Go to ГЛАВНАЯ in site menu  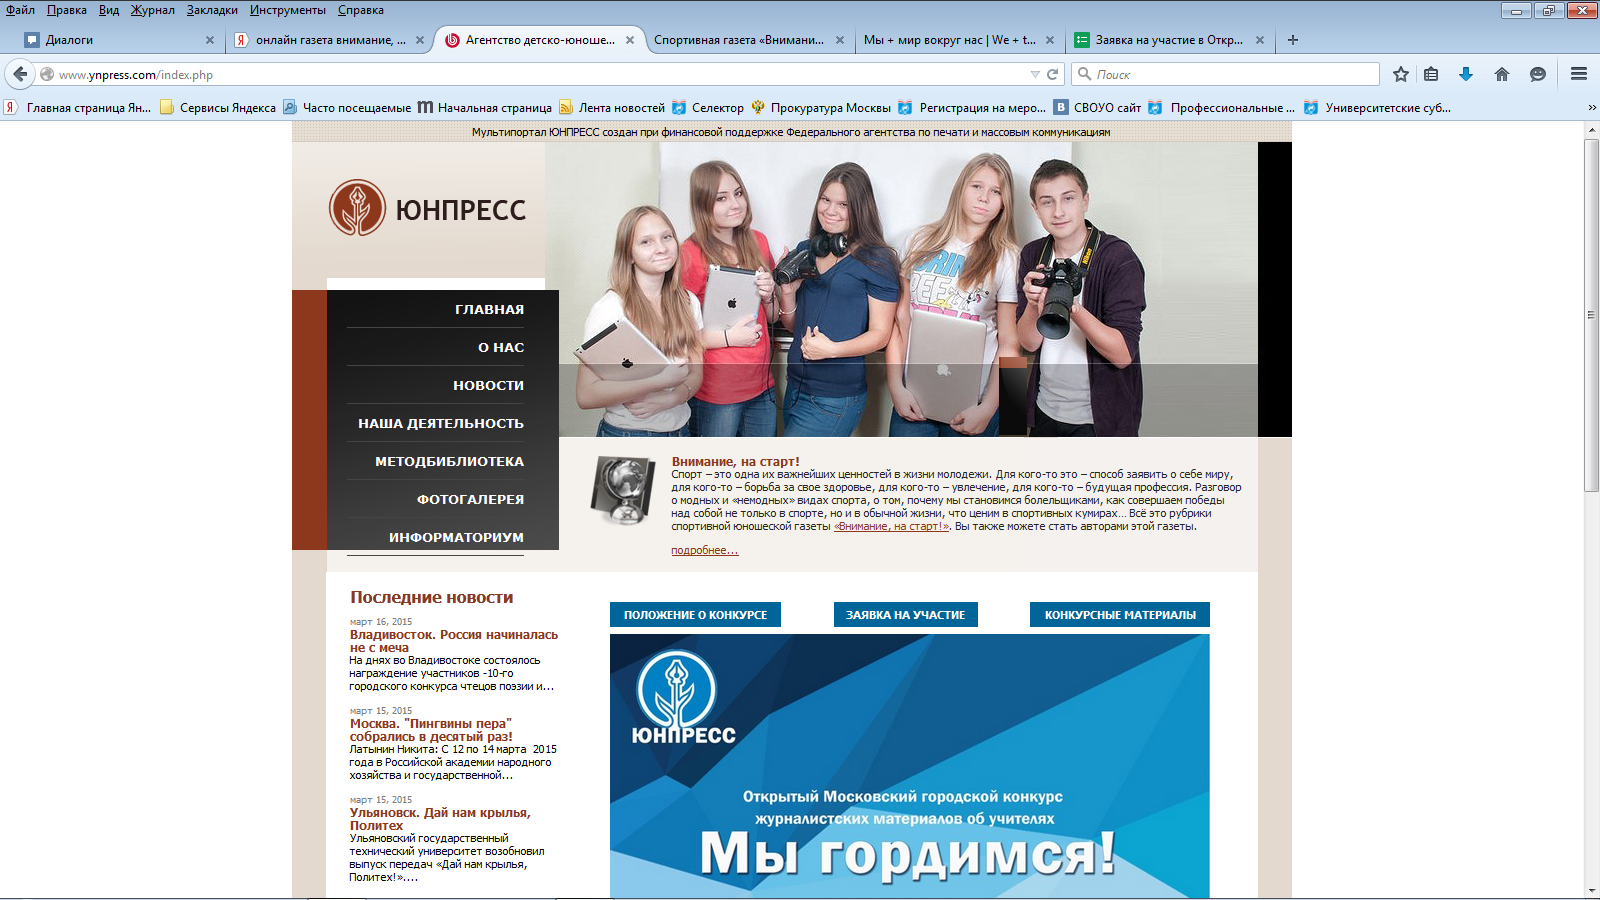click(489, 309)
